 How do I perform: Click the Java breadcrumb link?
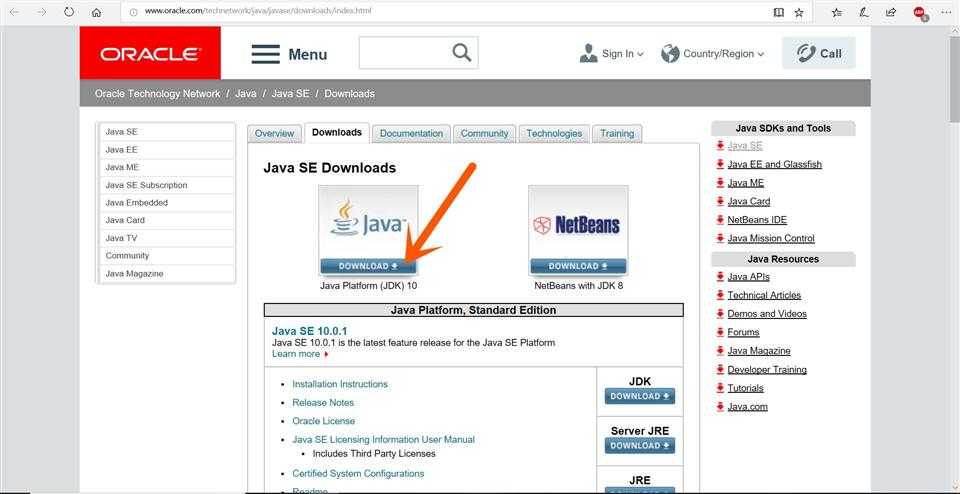(x=246, y=94)
